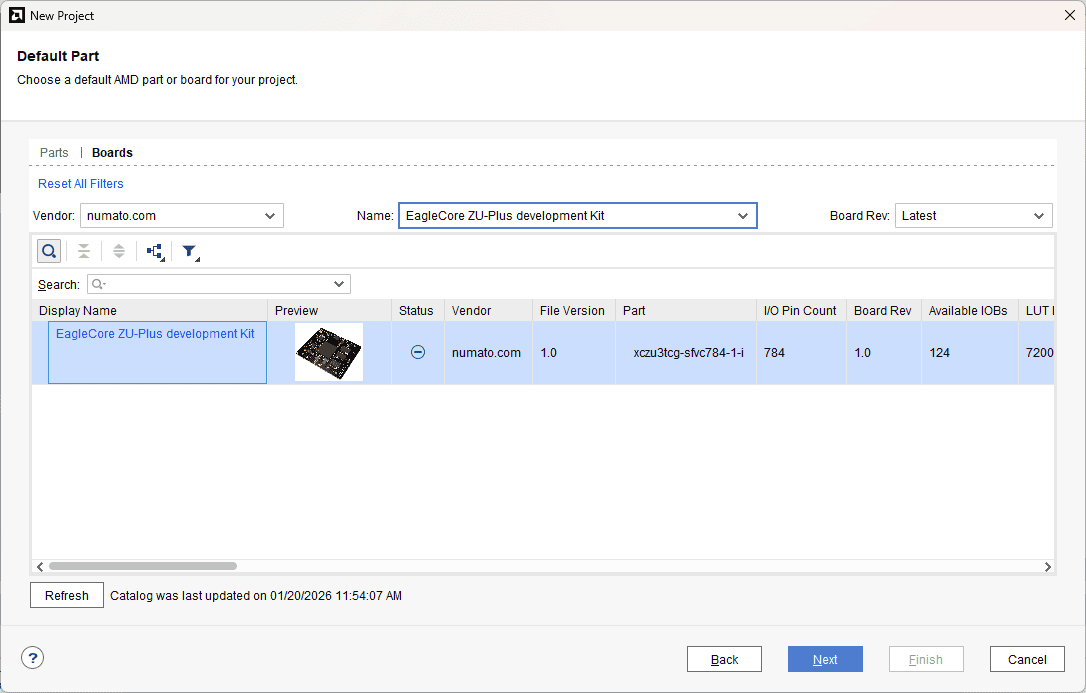
Task: Click the Vivado logo in the title bar
Action: [x=16, y=15]
